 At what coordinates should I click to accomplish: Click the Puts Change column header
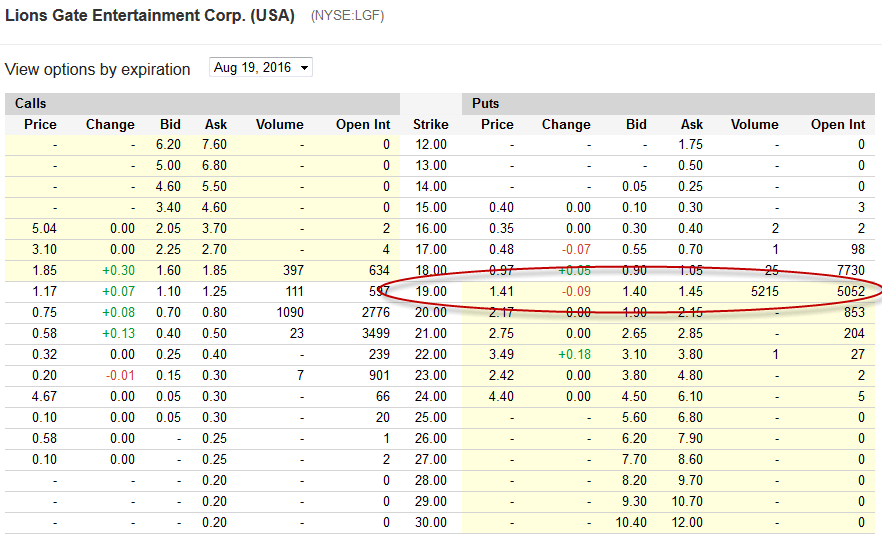pyautogui.click(x=566, y=124)
